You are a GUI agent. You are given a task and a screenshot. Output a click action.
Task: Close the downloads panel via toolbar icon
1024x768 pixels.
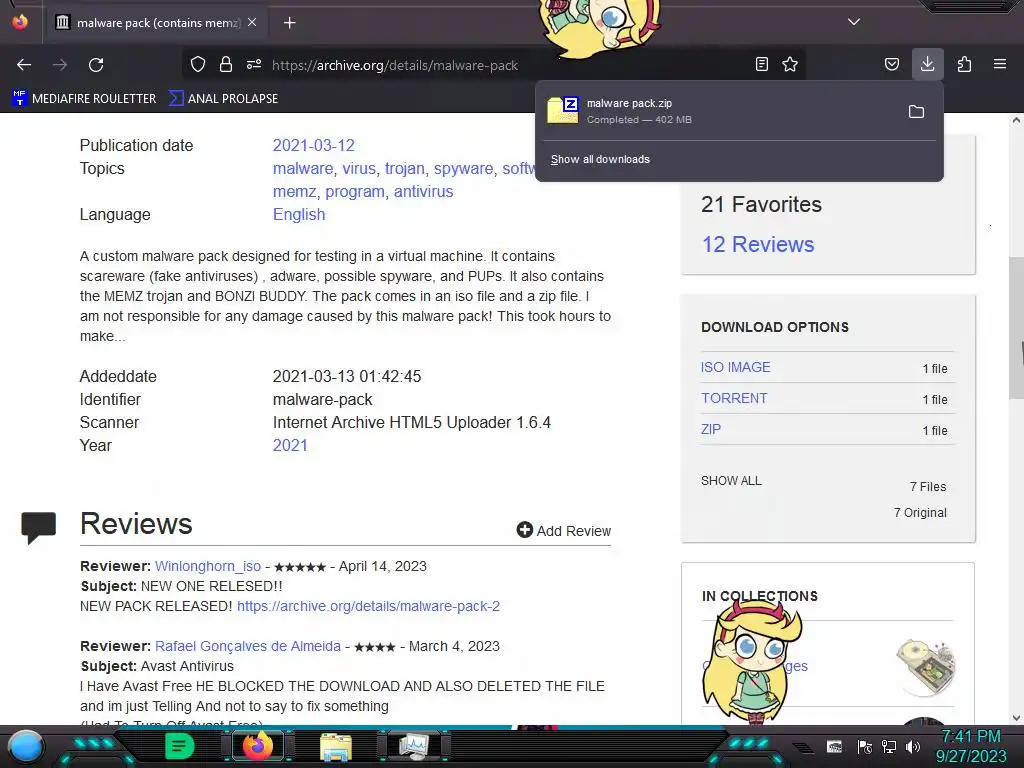(x=927, y=64)
